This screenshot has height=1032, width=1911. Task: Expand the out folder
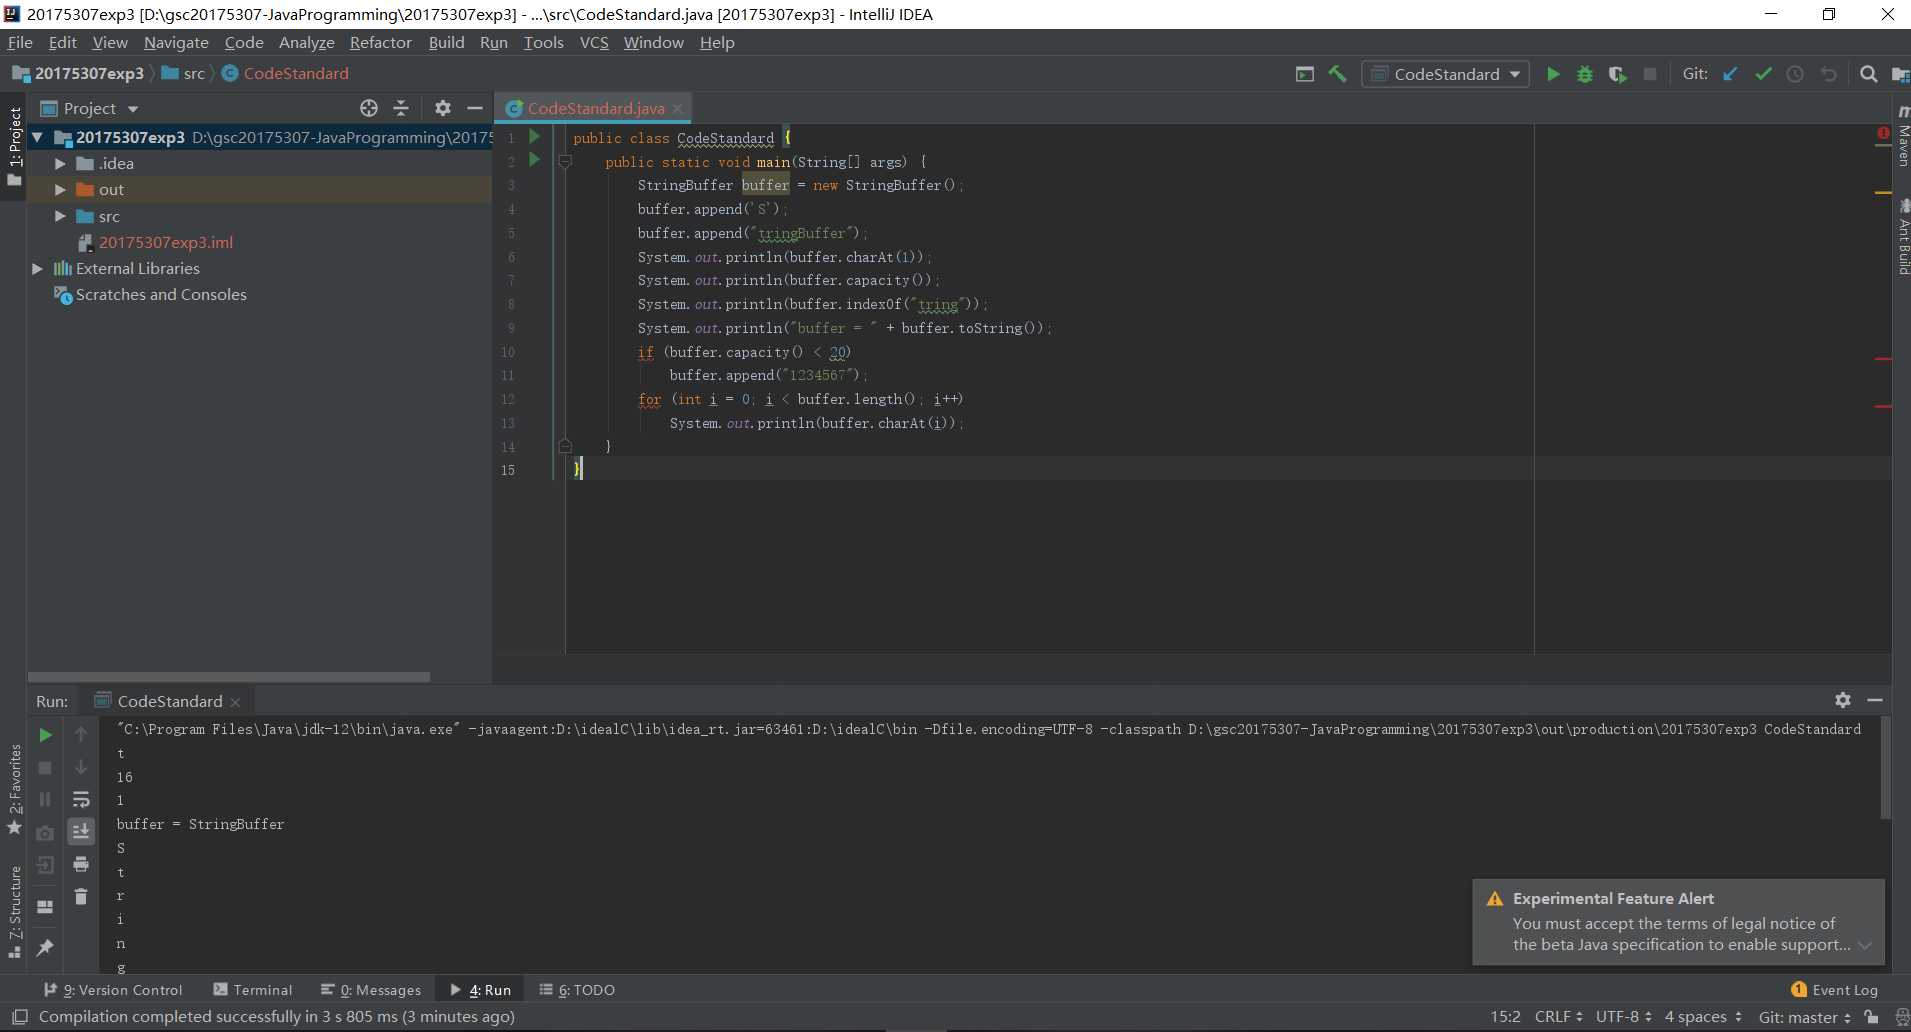pos(60,189)
